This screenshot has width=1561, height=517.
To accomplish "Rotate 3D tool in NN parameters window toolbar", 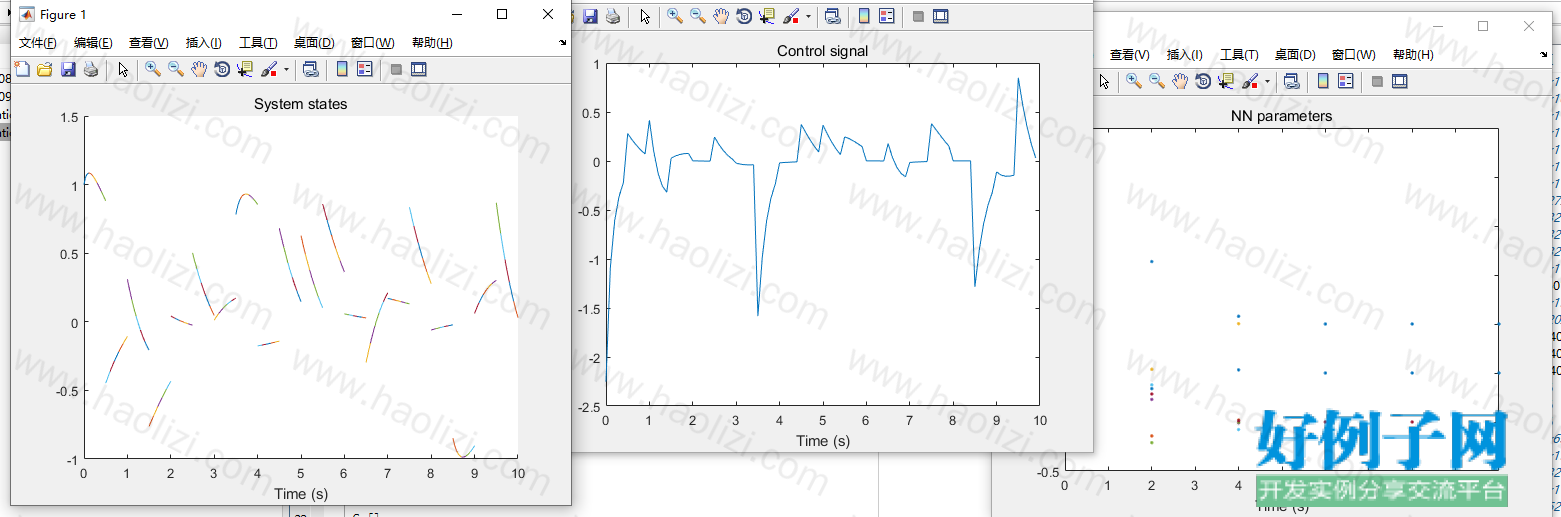I will tap(1203, 81).
